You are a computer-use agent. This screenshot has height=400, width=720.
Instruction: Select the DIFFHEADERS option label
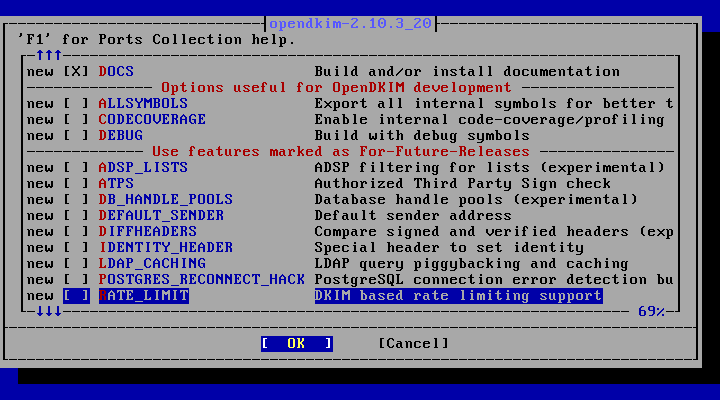148,232
